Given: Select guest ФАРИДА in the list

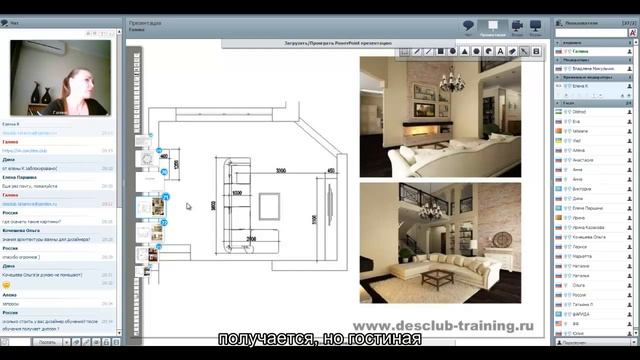Looking at the screenshot, I should pyautogui.click(x=594, y=314).
